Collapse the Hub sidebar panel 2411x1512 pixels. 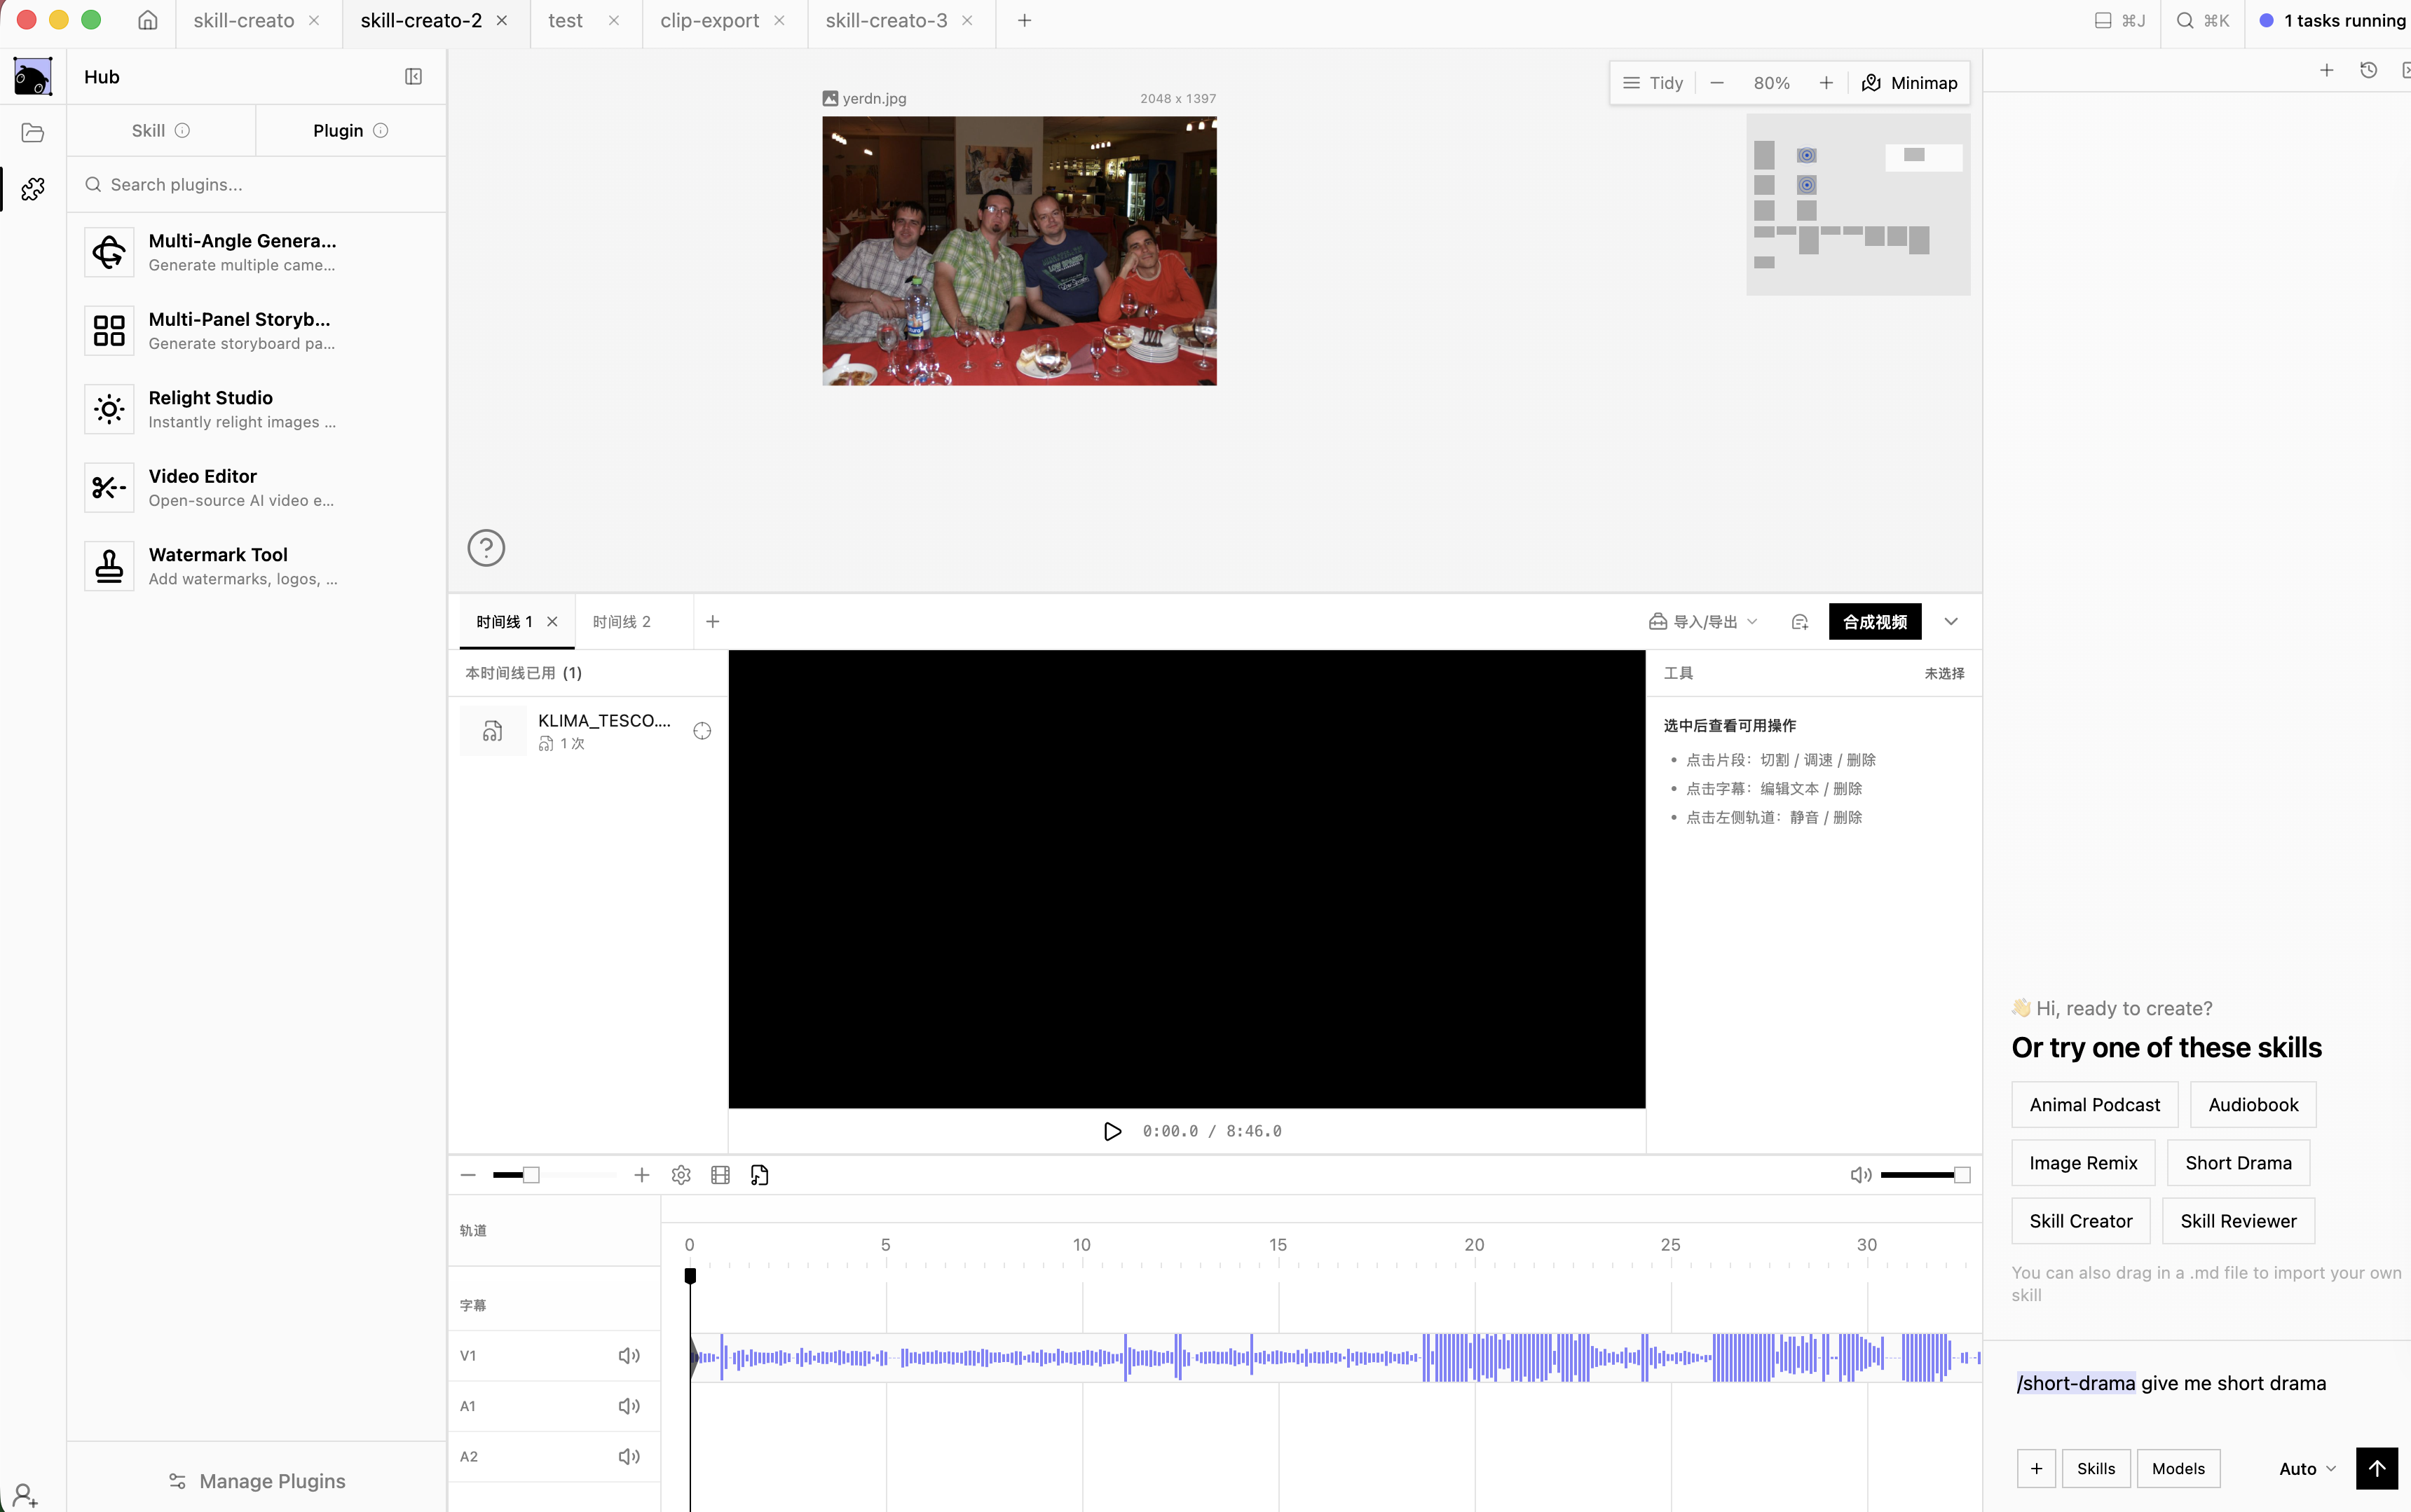(413, 77)
